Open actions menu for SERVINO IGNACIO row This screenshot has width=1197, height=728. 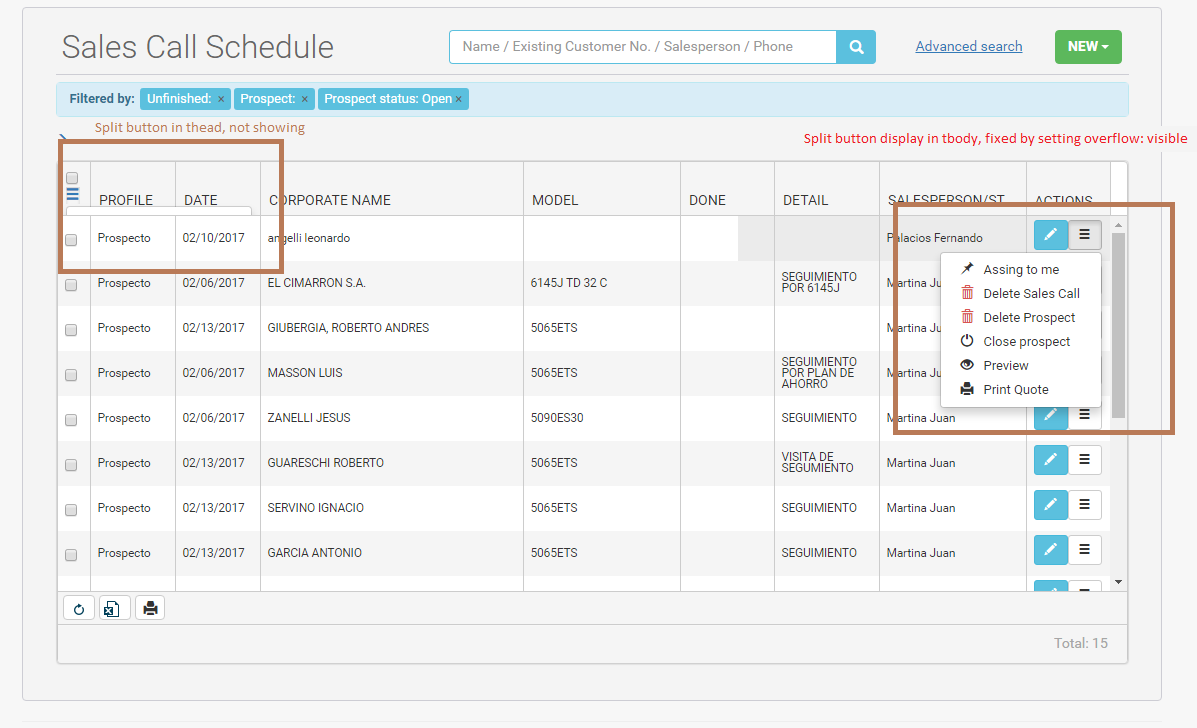coord(1085,505)
